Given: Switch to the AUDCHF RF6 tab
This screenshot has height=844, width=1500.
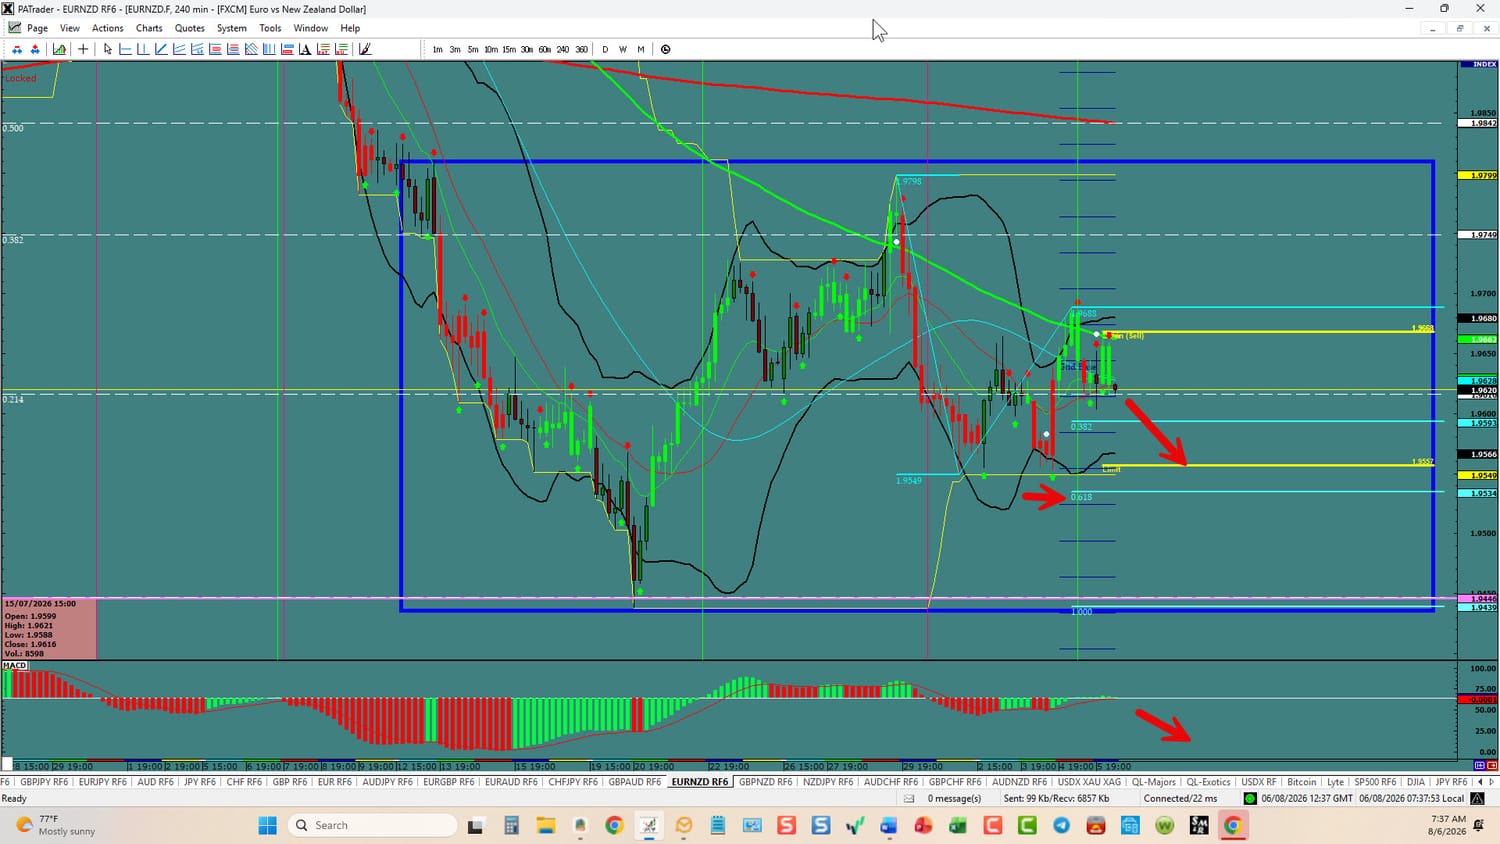Looking at the screenshot, I should click(890, 782).
